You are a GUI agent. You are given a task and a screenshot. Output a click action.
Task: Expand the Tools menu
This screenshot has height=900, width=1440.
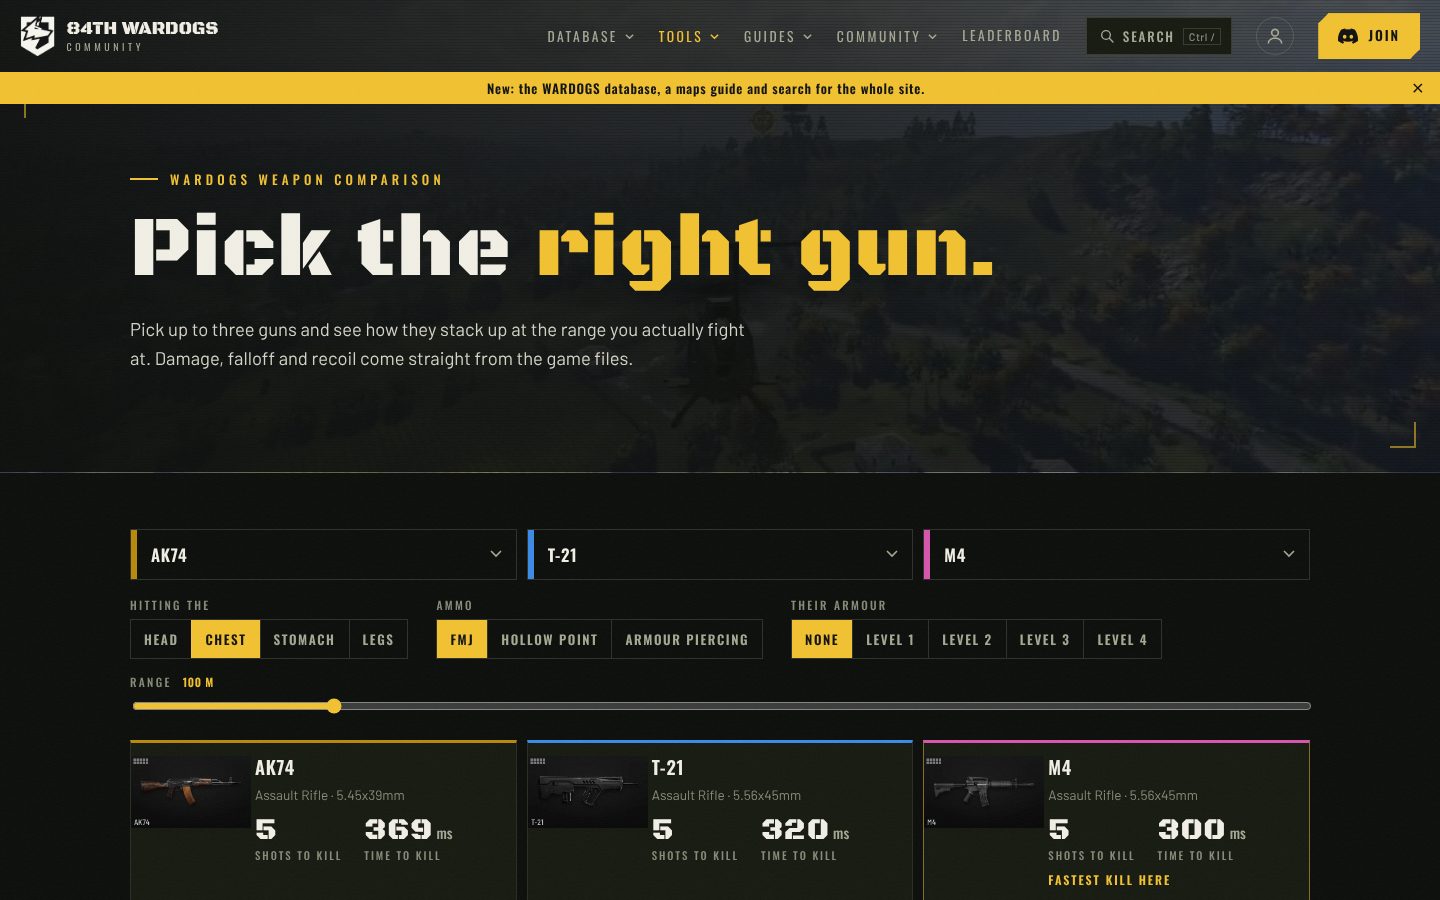[689, 37]
